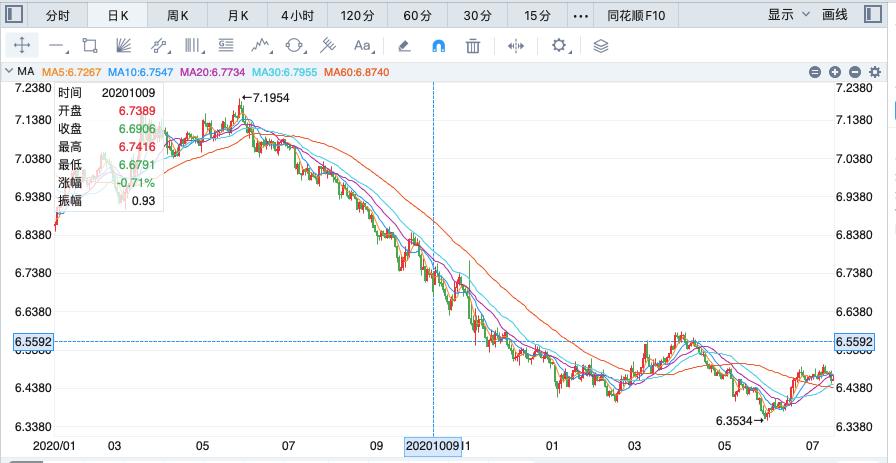Open the MA indicator gear settings

tap(874, 72)
